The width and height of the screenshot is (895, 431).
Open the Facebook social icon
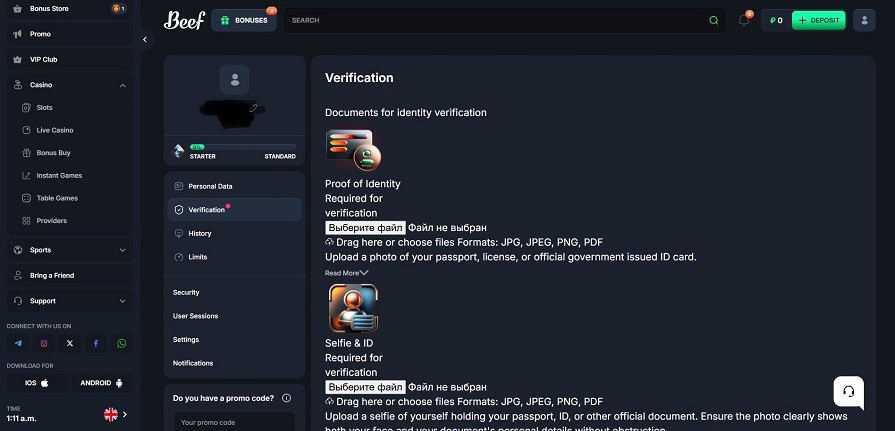(96, 343)
